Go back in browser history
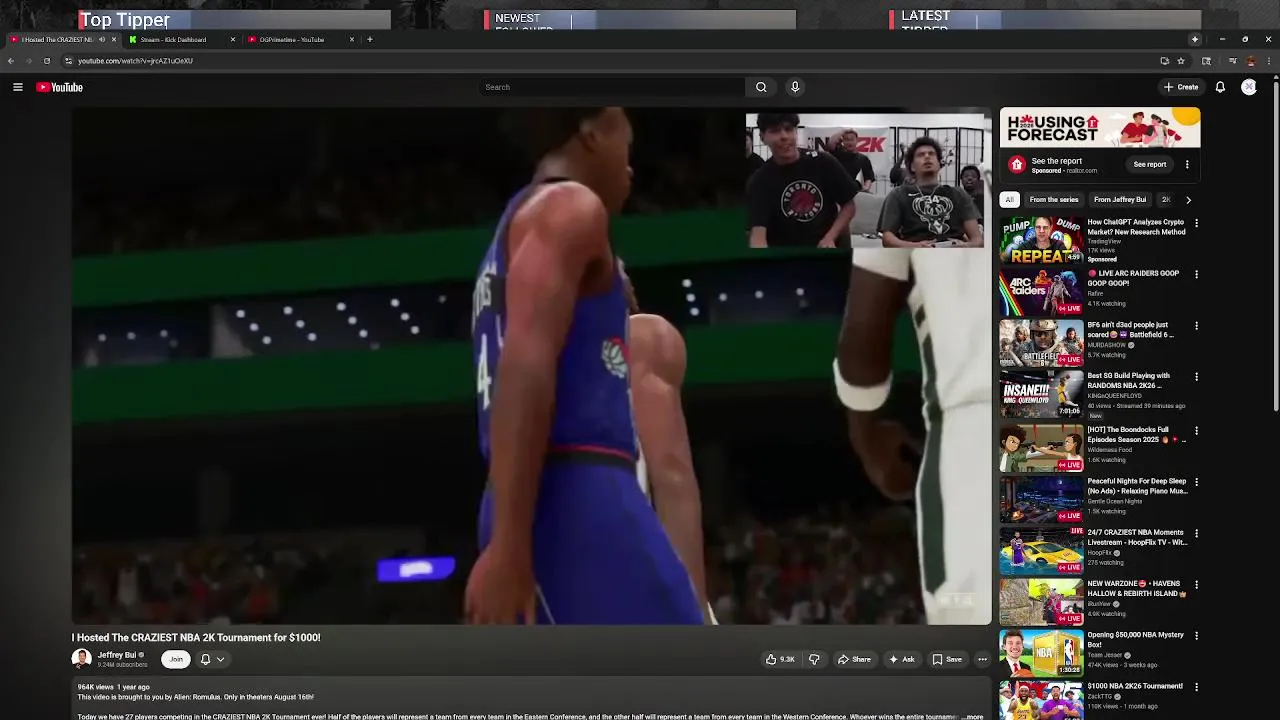 tap(11, 61)
